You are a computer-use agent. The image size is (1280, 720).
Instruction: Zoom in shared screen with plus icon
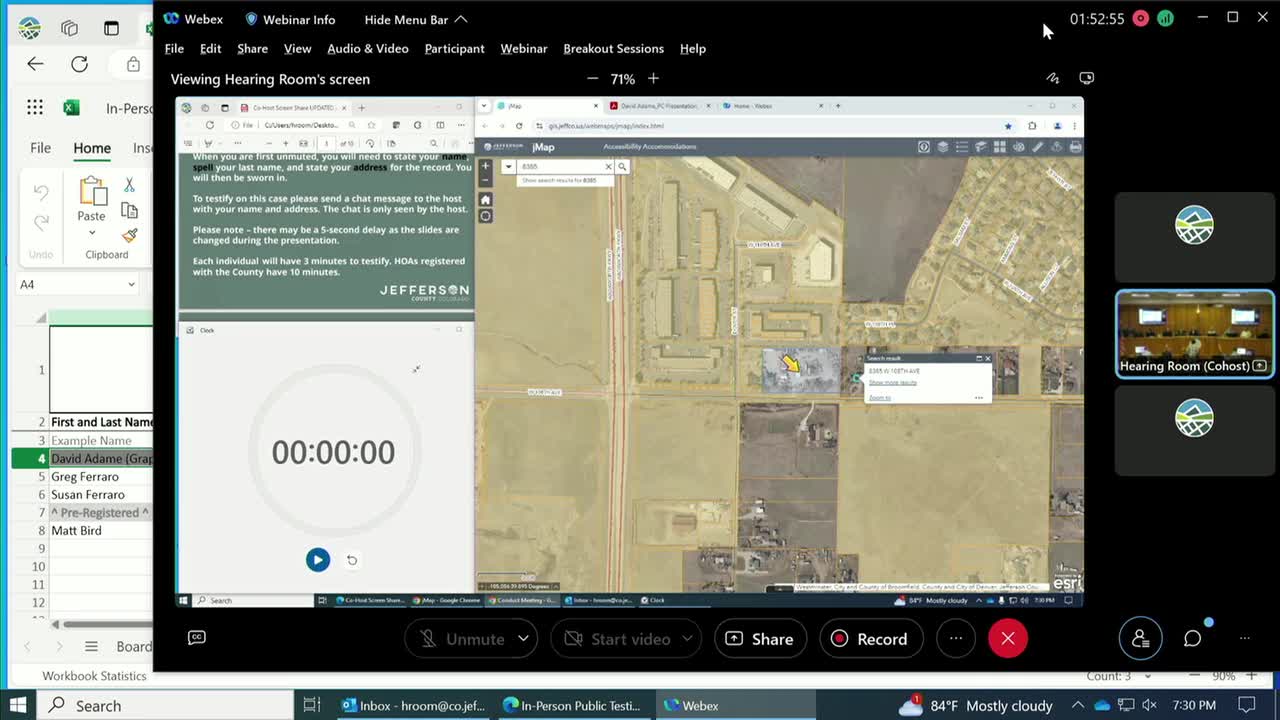(x=653, y=78)
